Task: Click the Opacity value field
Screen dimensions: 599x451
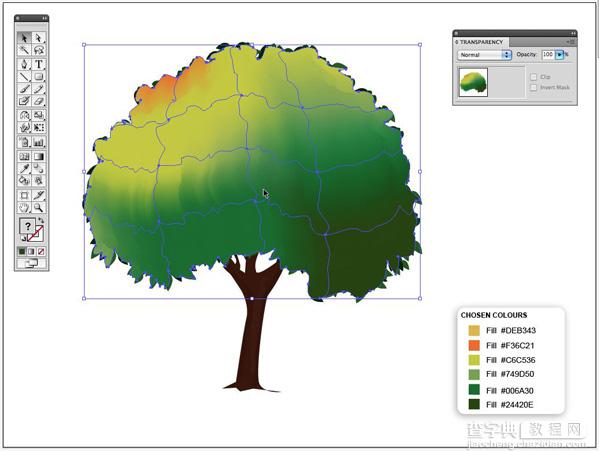Action: tap(548, 55)
